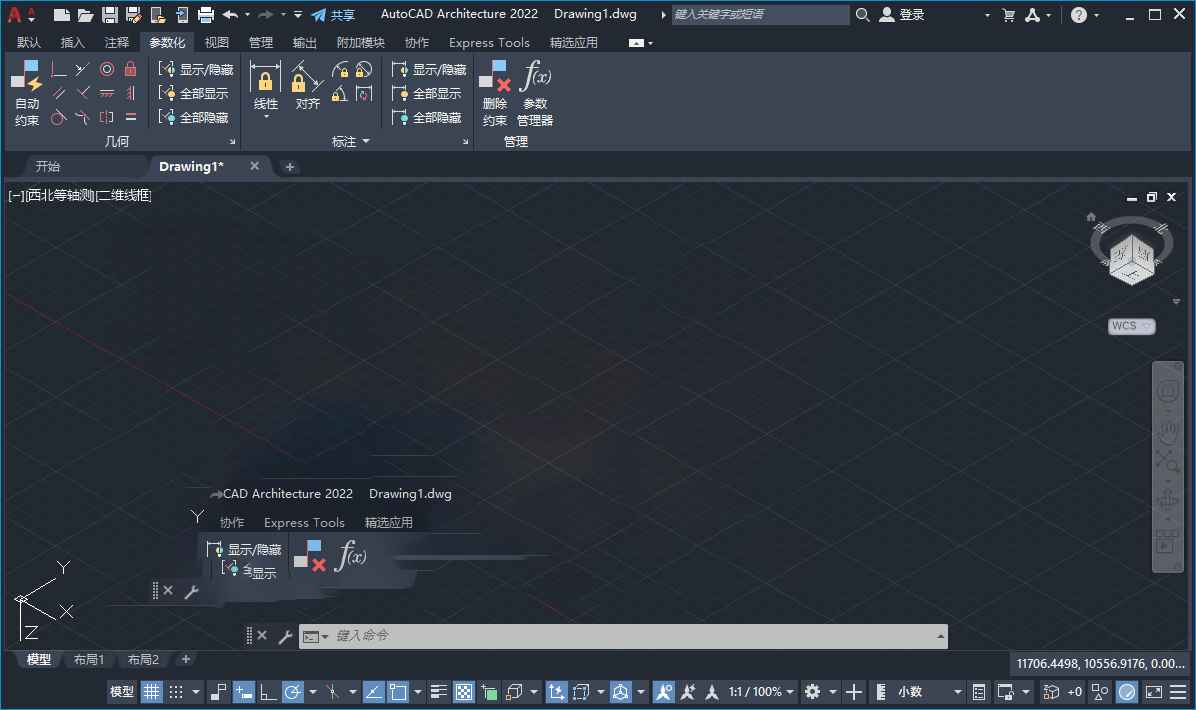
Task: Open the dropdown arrow under 线性
Action: tap(266, 117)
